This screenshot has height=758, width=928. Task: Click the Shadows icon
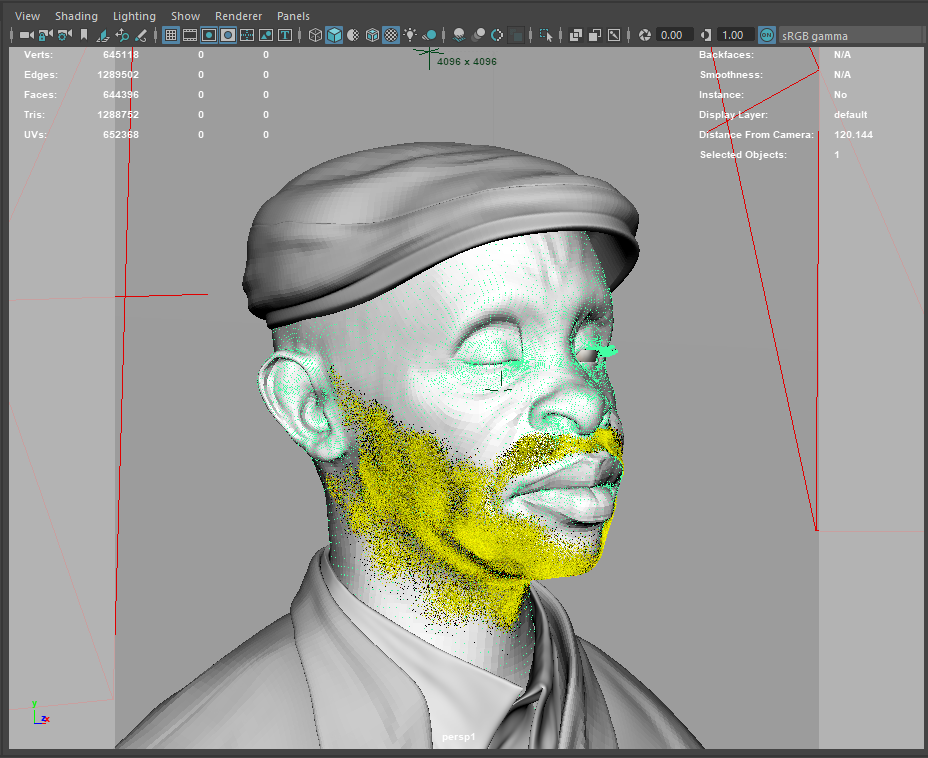click(x=430, y=36)
